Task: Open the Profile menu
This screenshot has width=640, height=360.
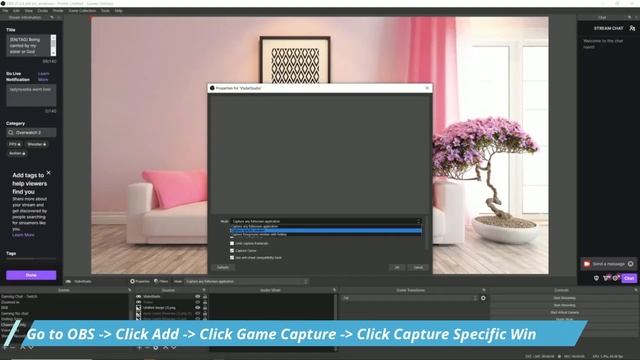Action: click(x=58, y=11)
